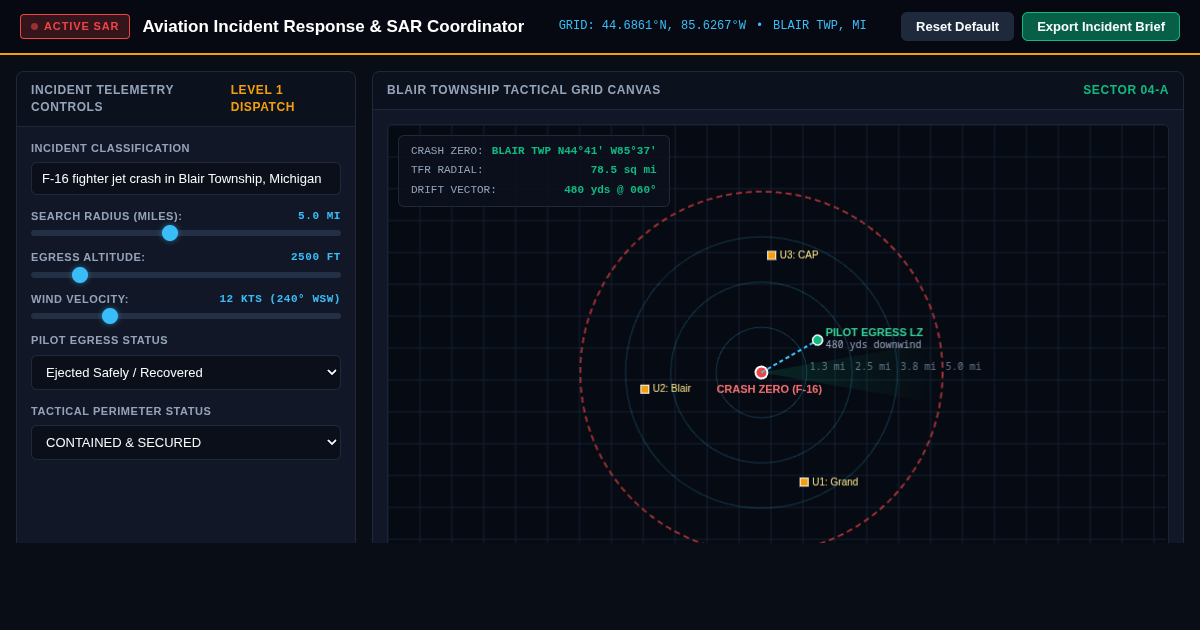The height and width of the screenshot is (630, 1200).
Task: Click the TFR Radial 78.5 sq mi value
Action: point(623,170)
